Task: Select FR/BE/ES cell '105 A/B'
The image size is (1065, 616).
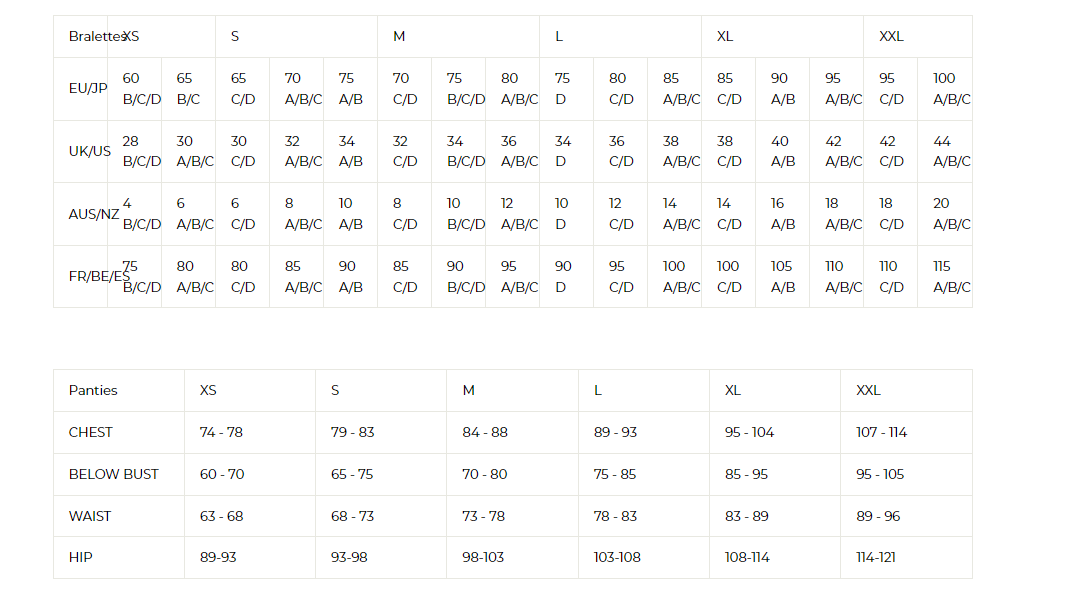Action: 782,276
